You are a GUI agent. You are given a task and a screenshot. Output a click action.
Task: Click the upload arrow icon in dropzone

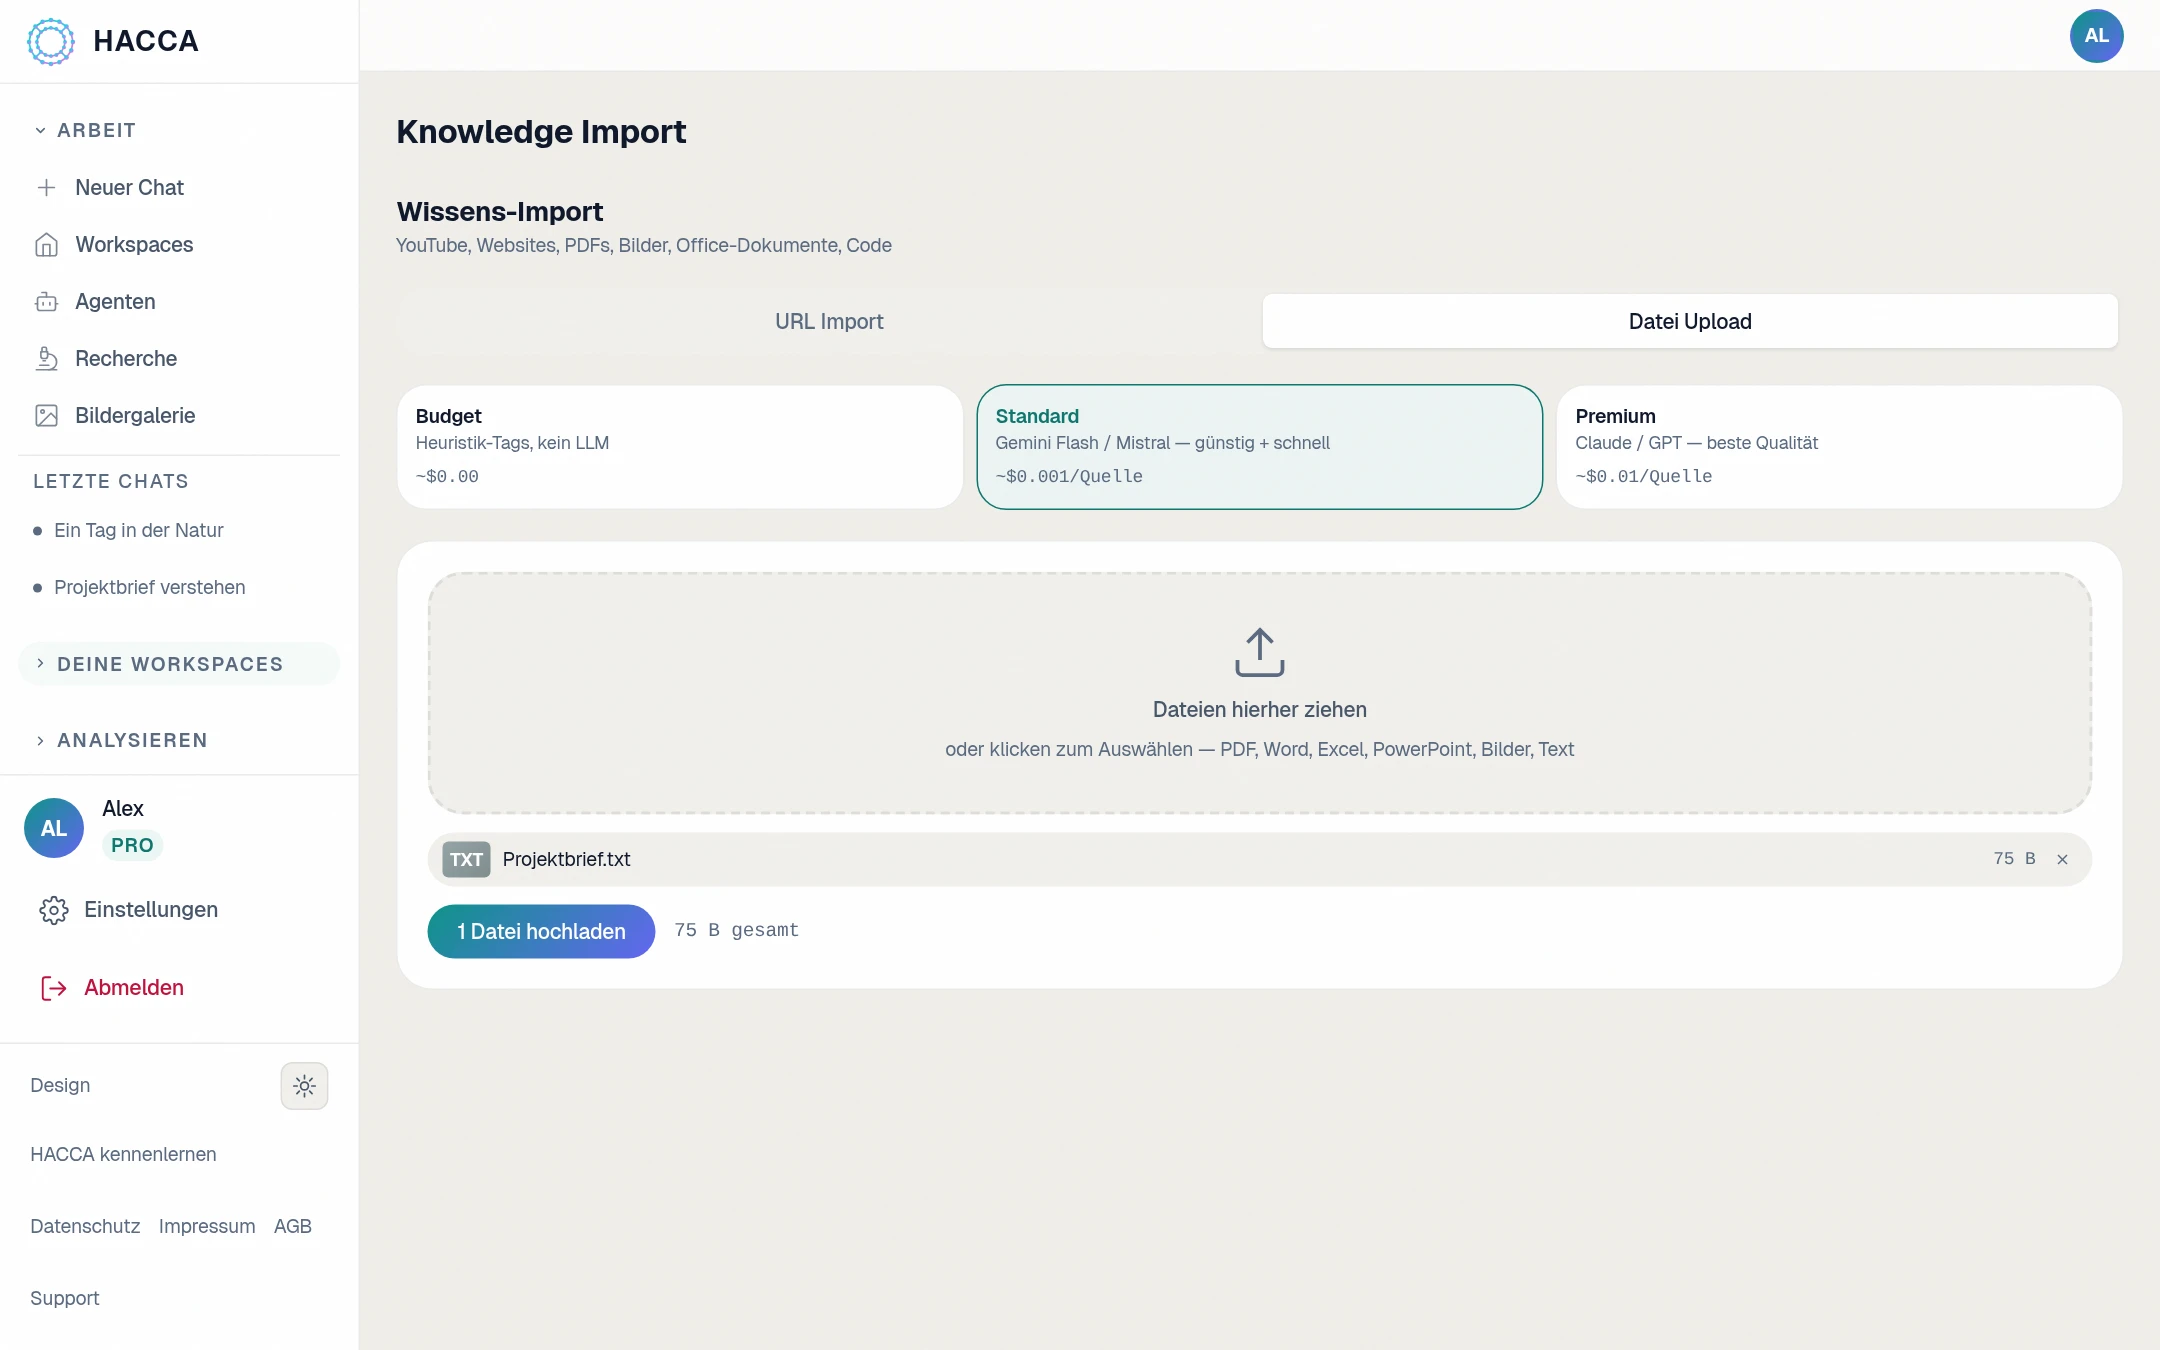(x=1259, y=652)
